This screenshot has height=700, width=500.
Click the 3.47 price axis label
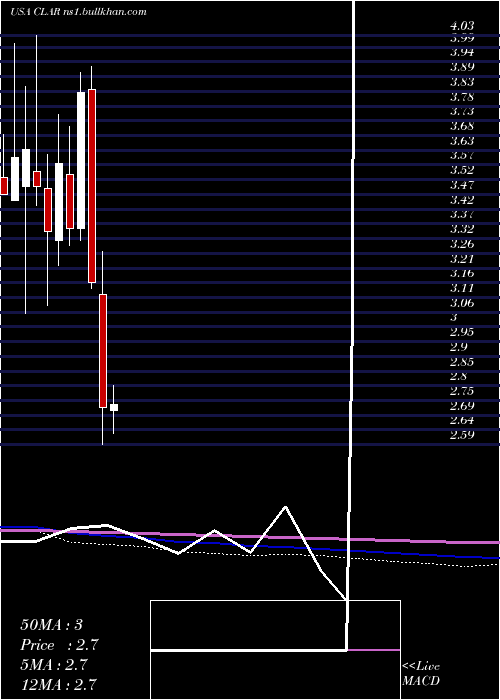pyautogui.click(x=462, y=185)
